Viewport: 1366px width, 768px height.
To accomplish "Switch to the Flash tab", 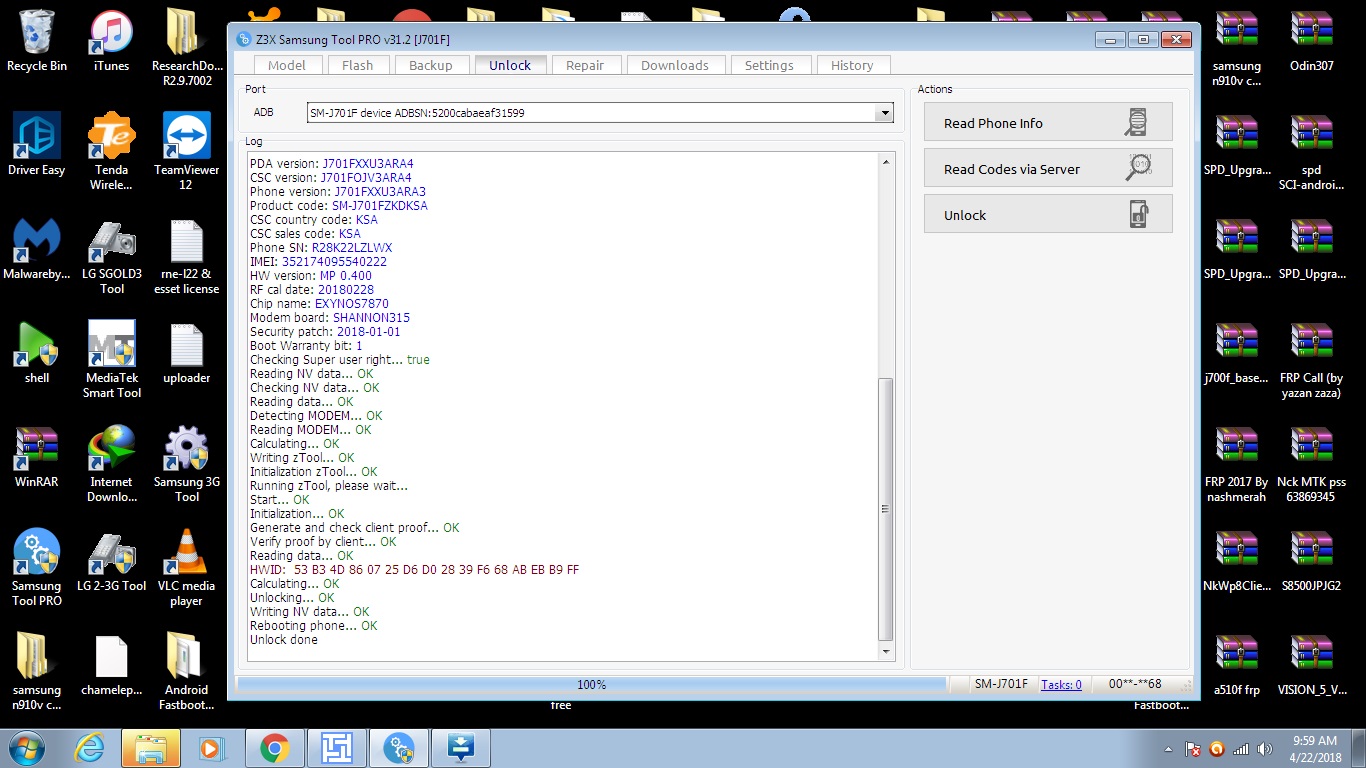I will coord(357,65).
